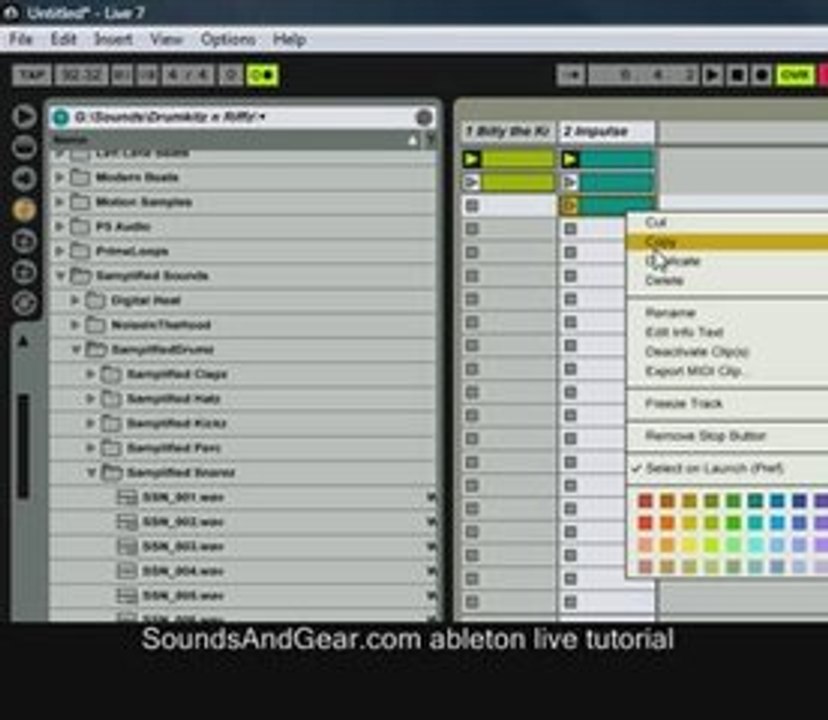Choose Freeze Track in context menu

(727, 404)
